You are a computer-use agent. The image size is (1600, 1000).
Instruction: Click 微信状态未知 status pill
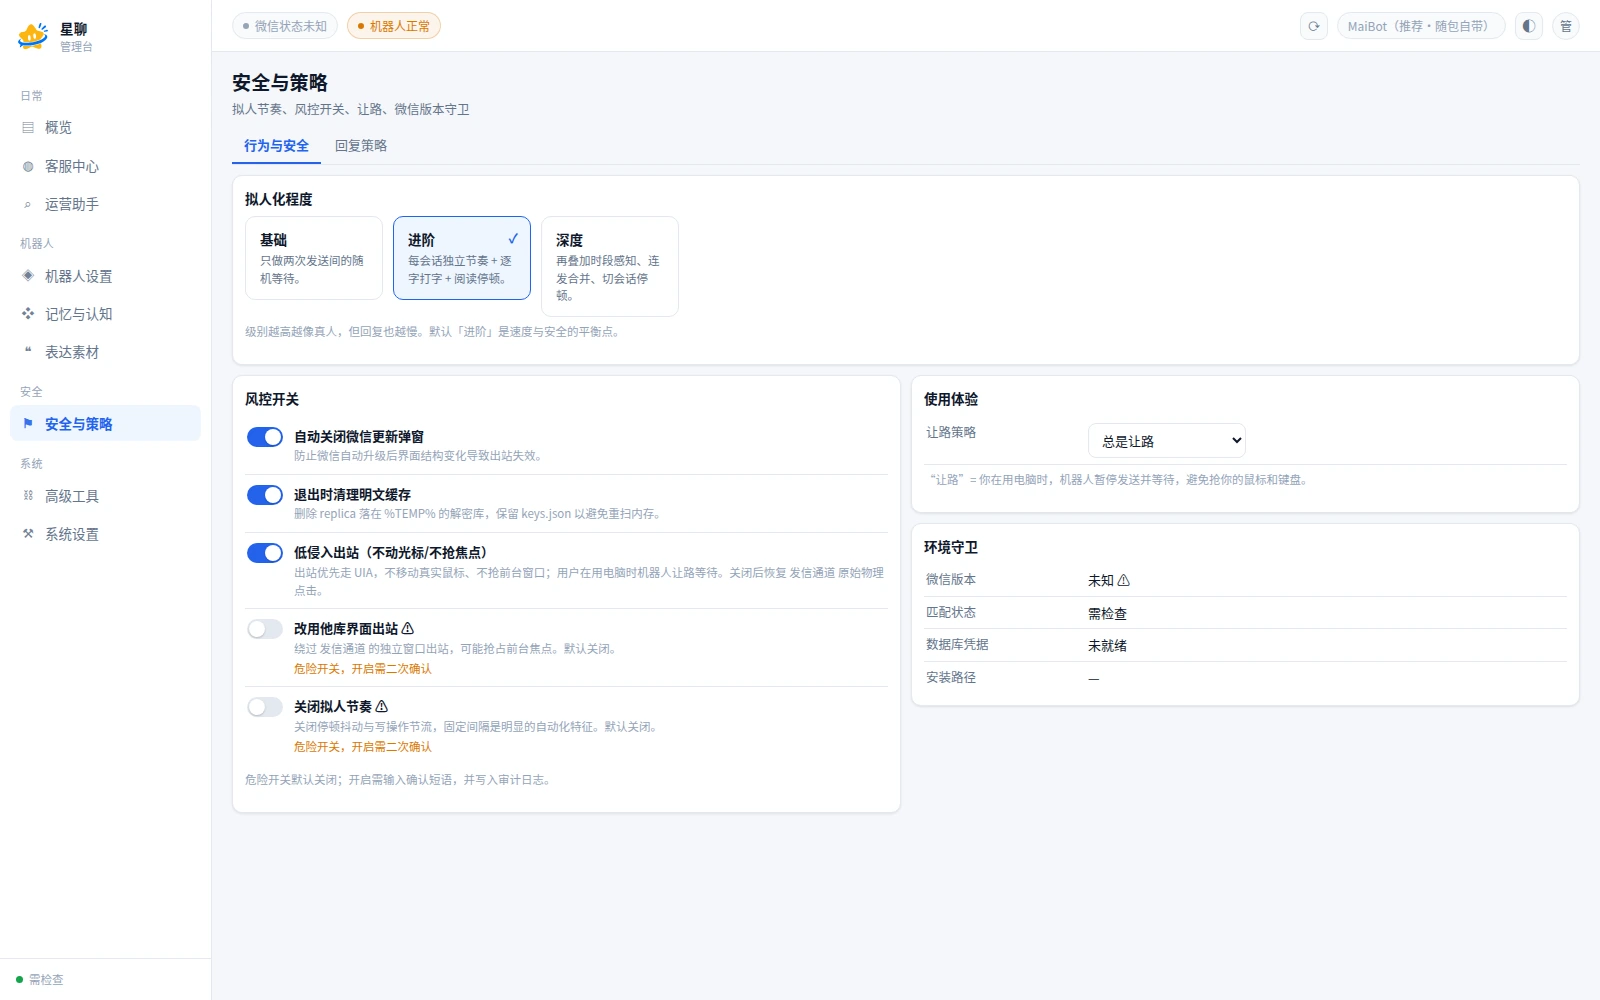point(285,26)
